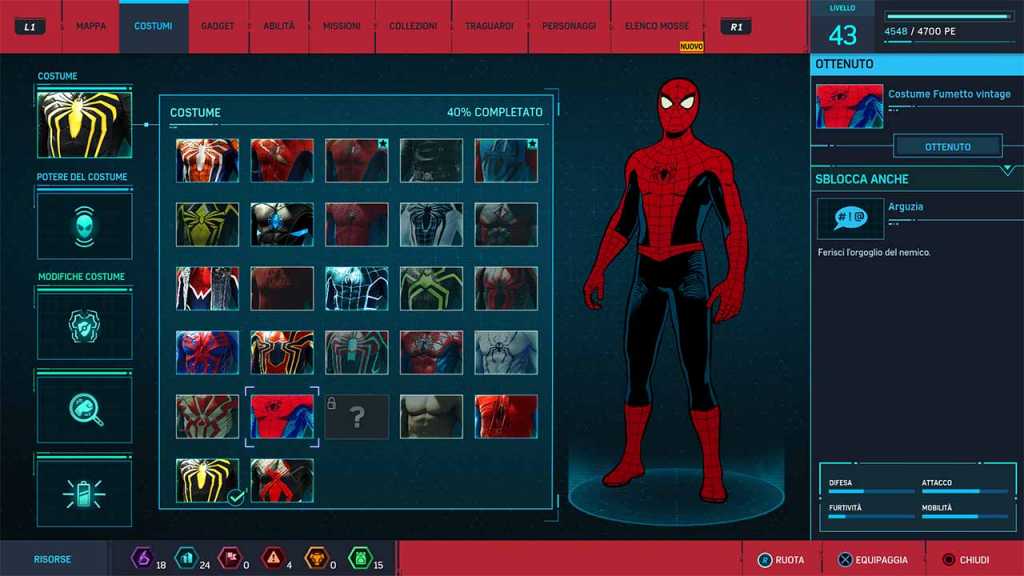The height and width of the screenshot is (576, 1024).
Task: Click the Costume Fumetto vintage preview image
Action: click(x=850, y=106)
